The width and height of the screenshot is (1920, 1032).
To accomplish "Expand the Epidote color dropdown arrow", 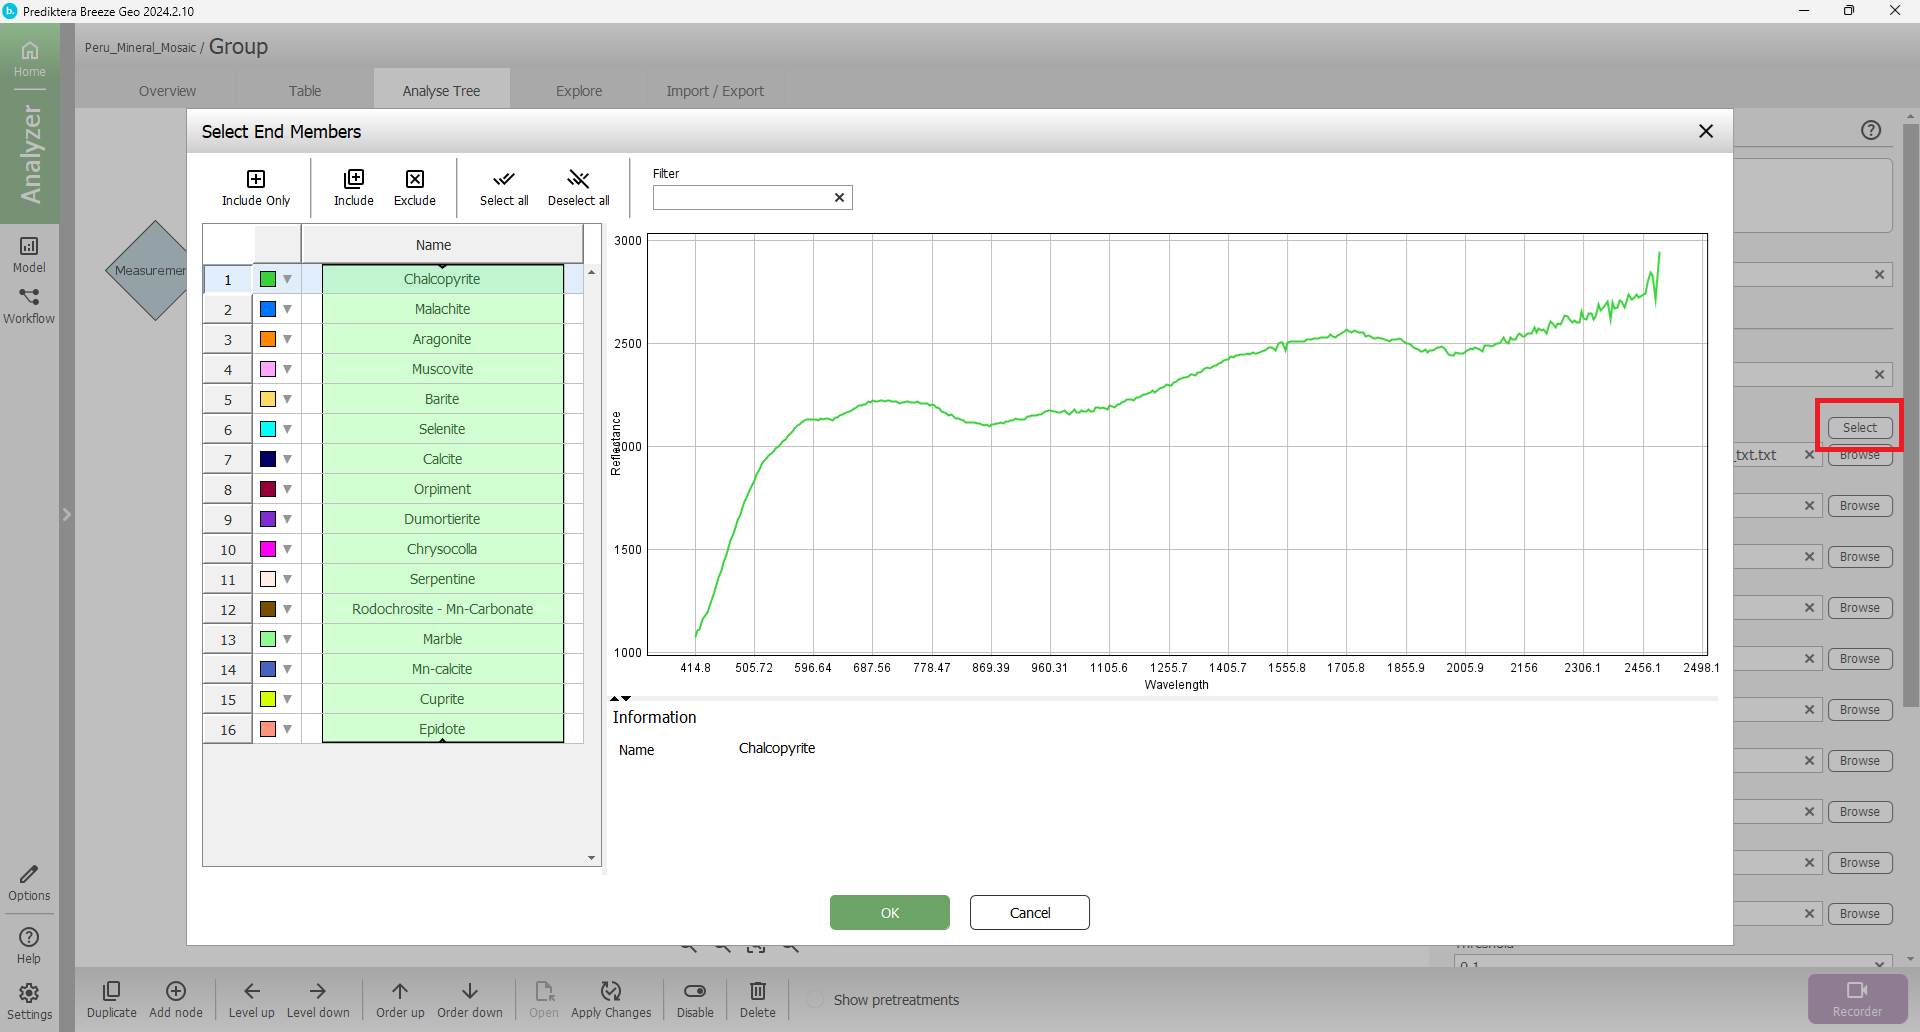I will (288, 729).
